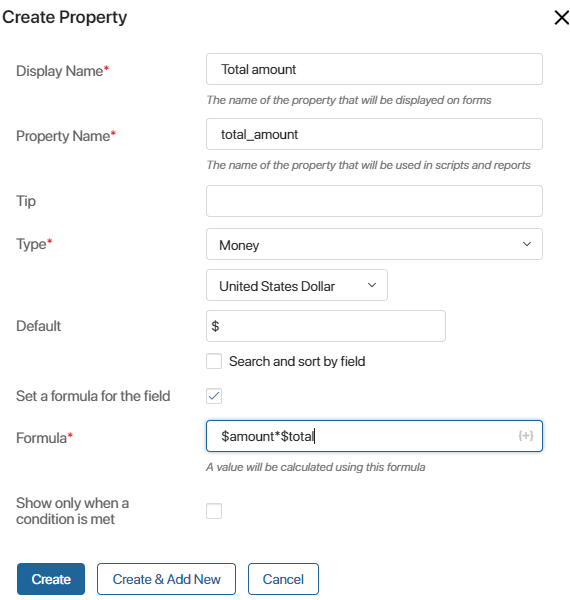Tick the Show only when condition is met checkbox
The image size is (570, 600).
pyautogui.click(x=214, y=511)
